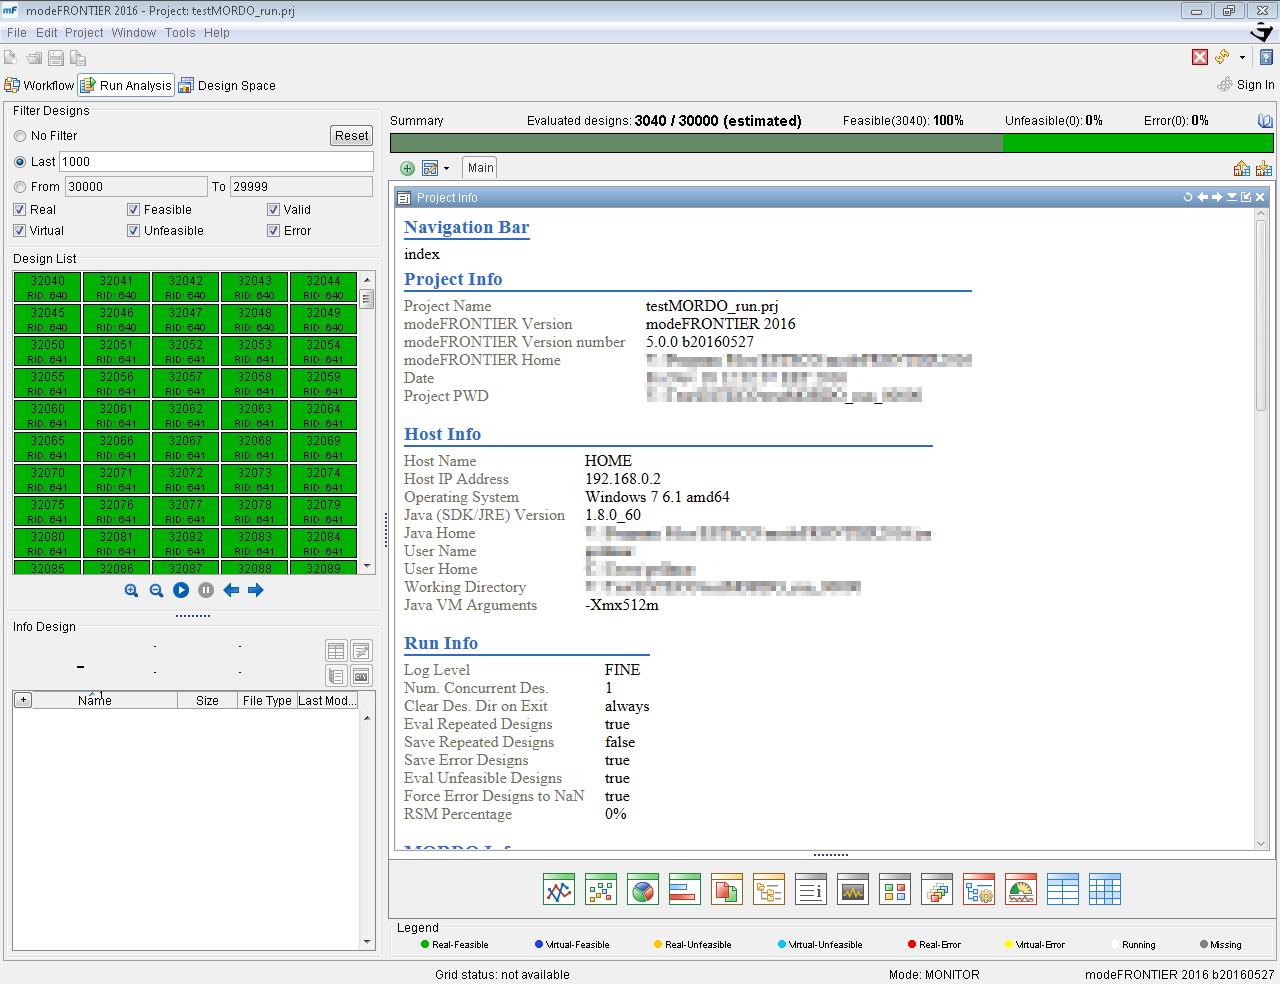Open the stacked colored windows tool

pos(937,889)
